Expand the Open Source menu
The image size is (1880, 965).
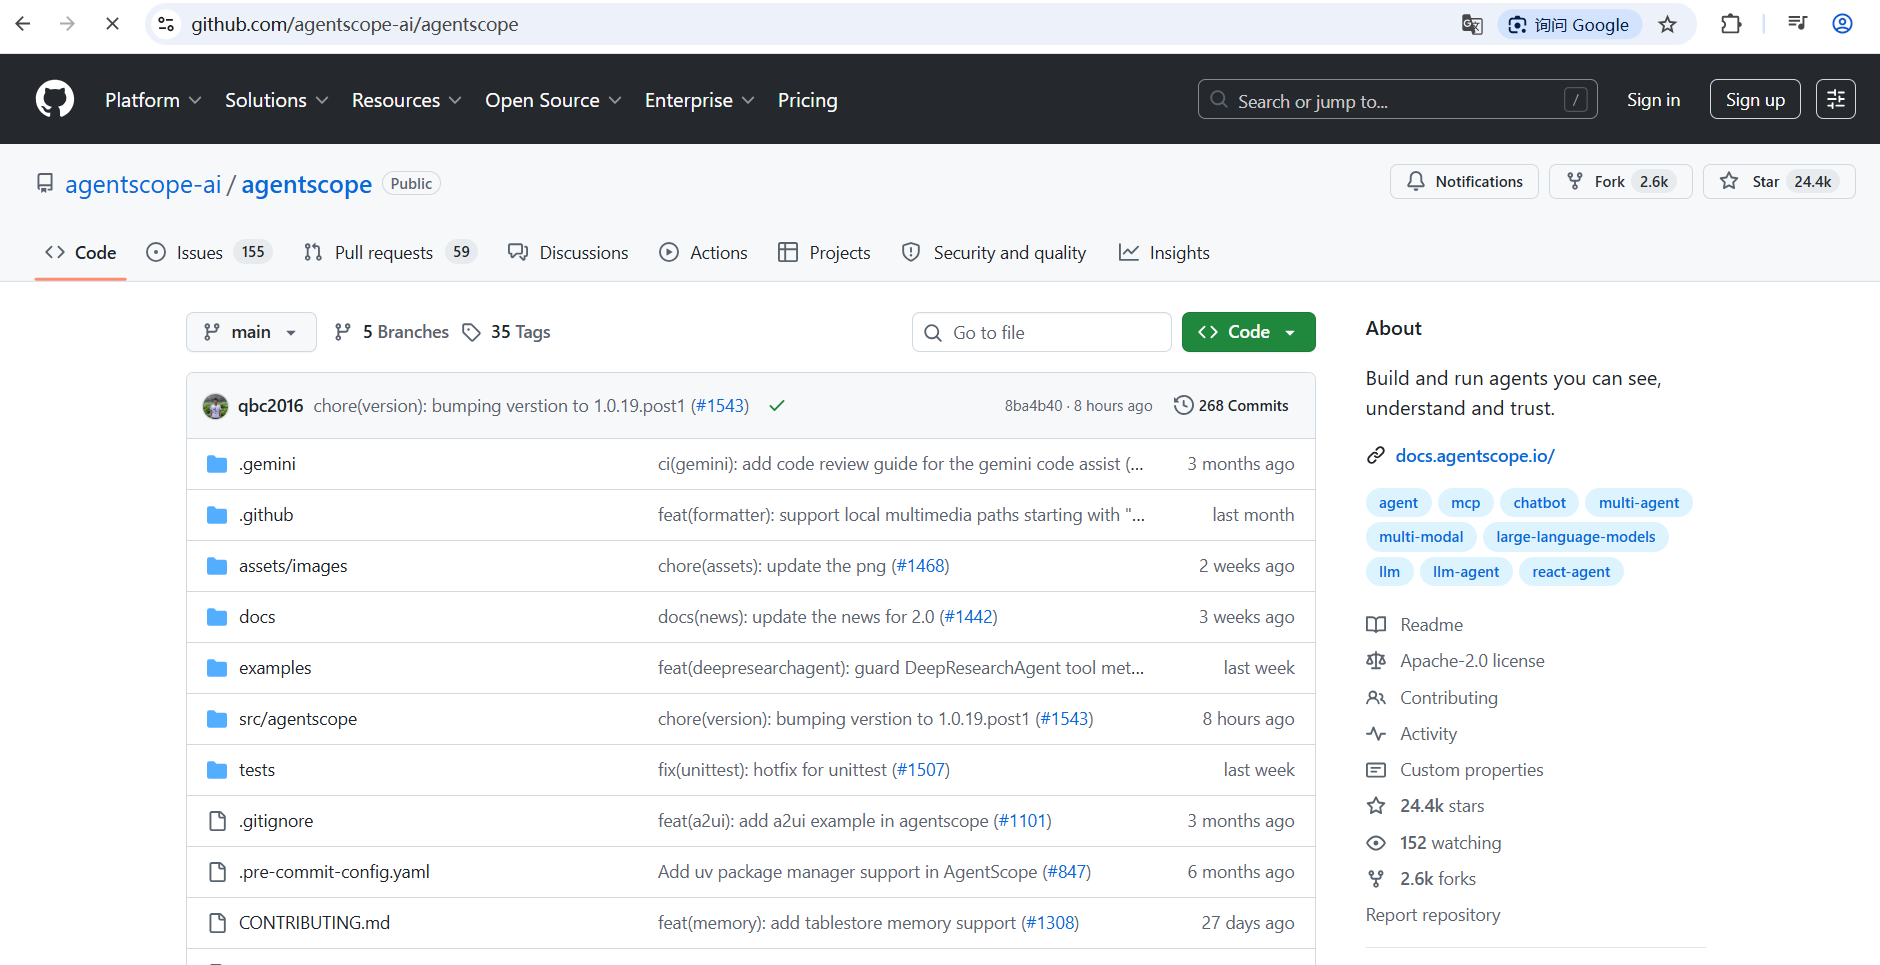[554, 100]
